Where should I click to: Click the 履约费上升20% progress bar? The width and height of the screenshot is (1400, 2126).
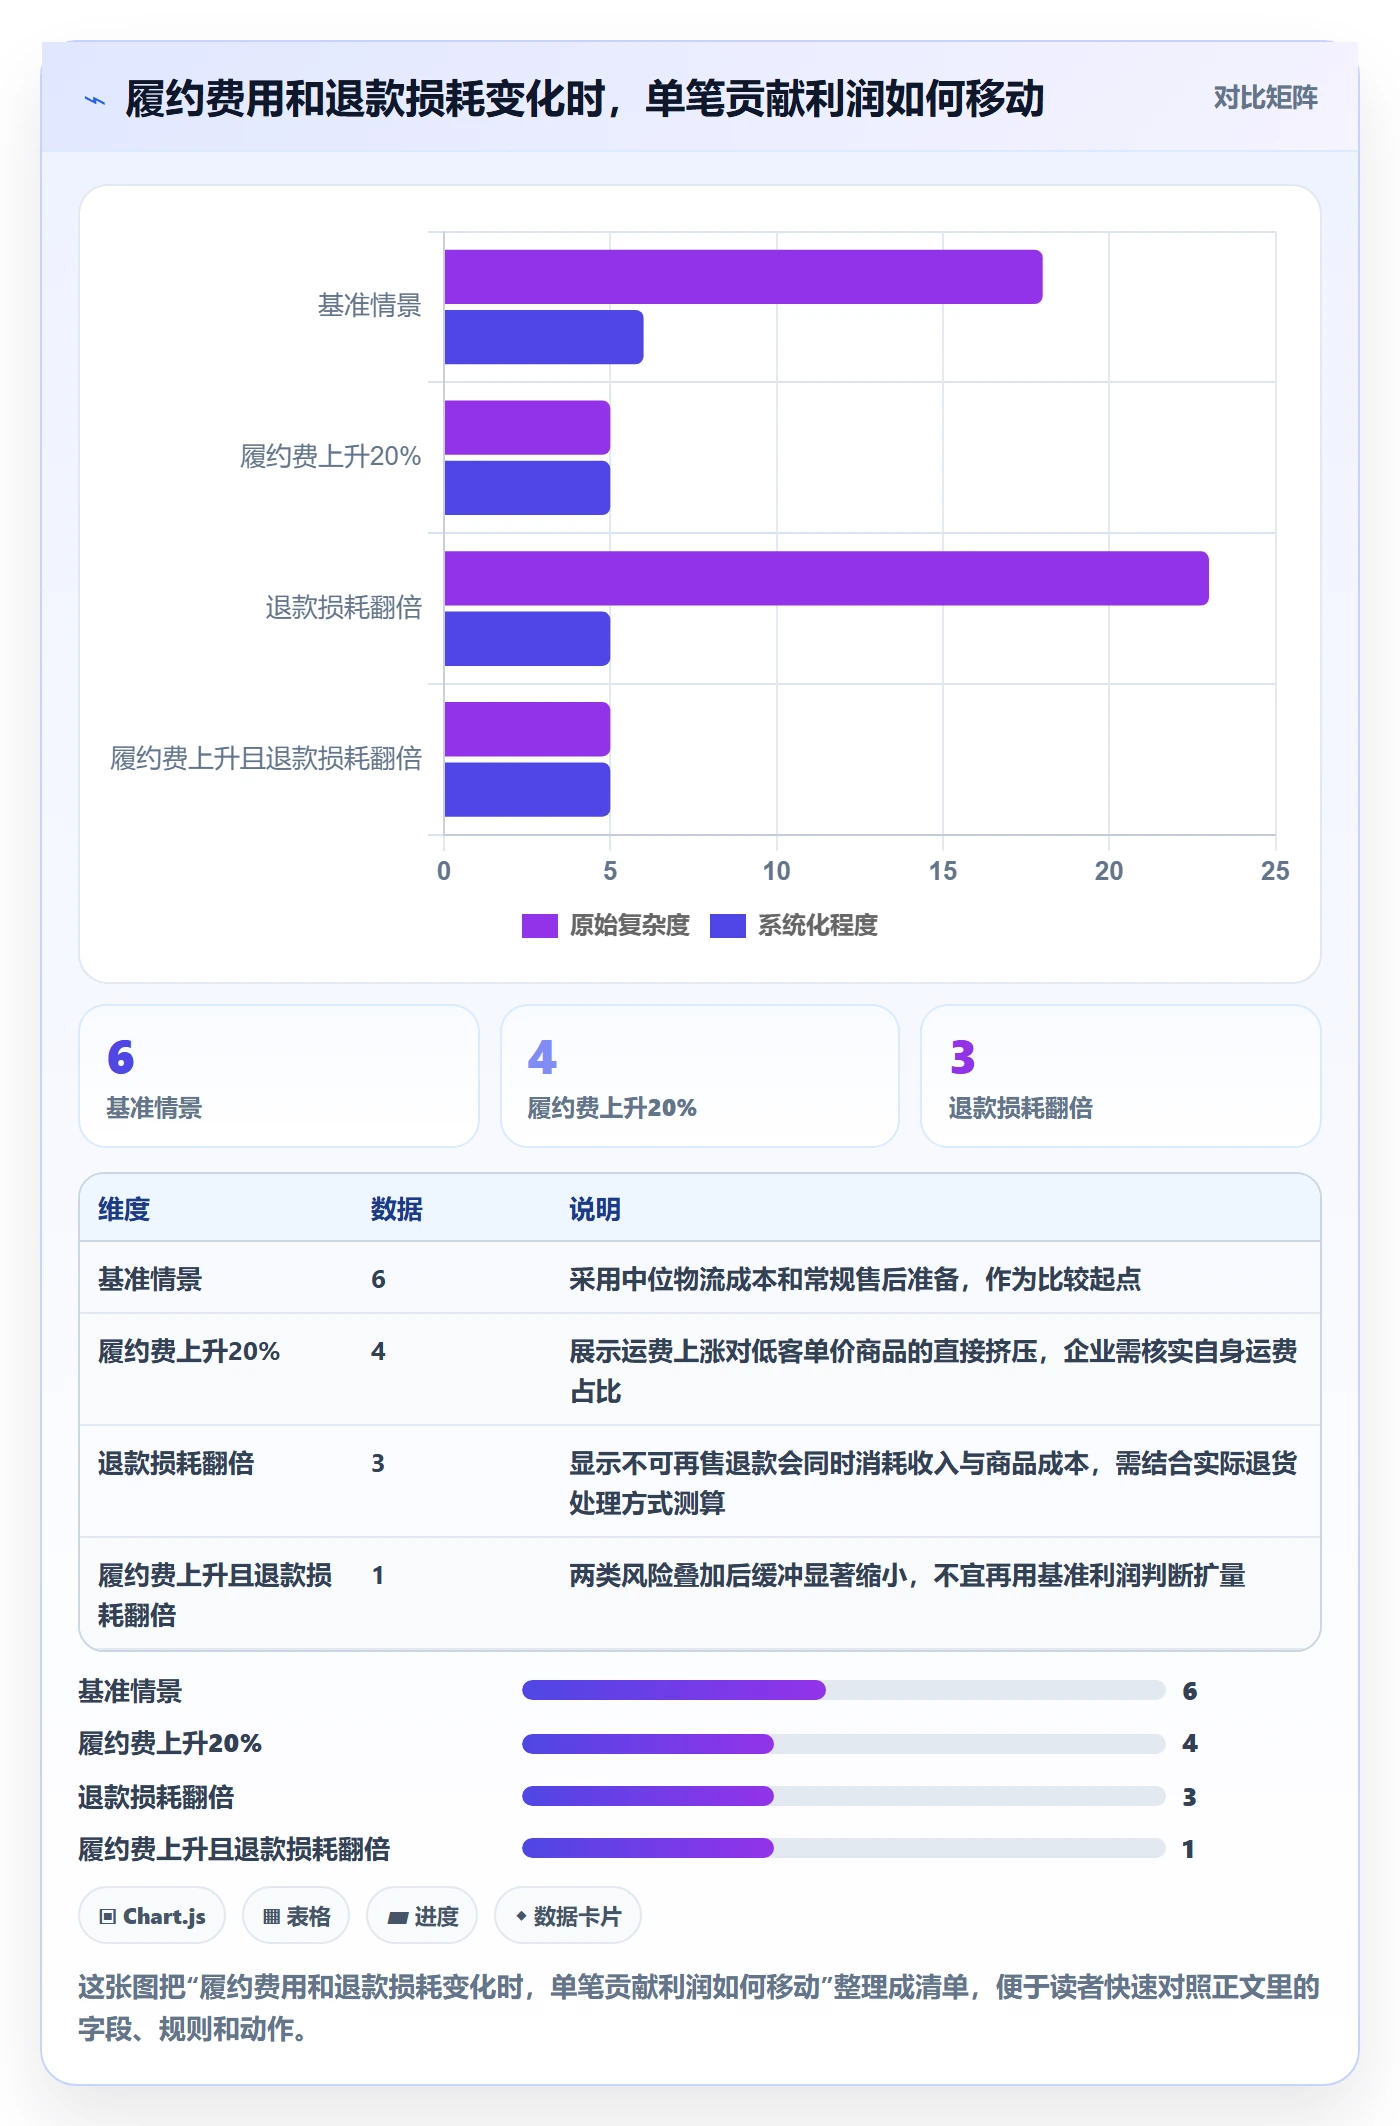(x=843, y=1744)
